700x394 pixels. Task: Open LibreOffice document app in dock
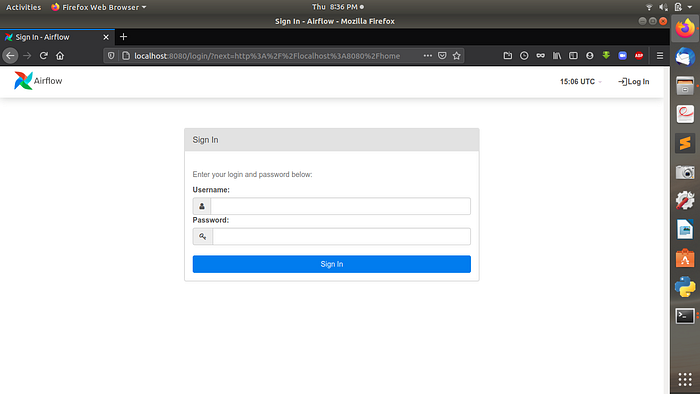point(685,230)
